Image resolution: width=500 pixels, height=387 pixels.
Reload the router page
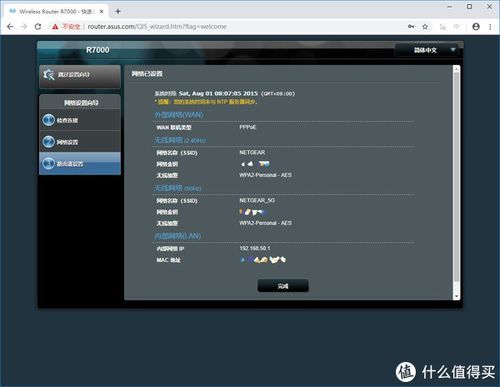coord(38,27)
